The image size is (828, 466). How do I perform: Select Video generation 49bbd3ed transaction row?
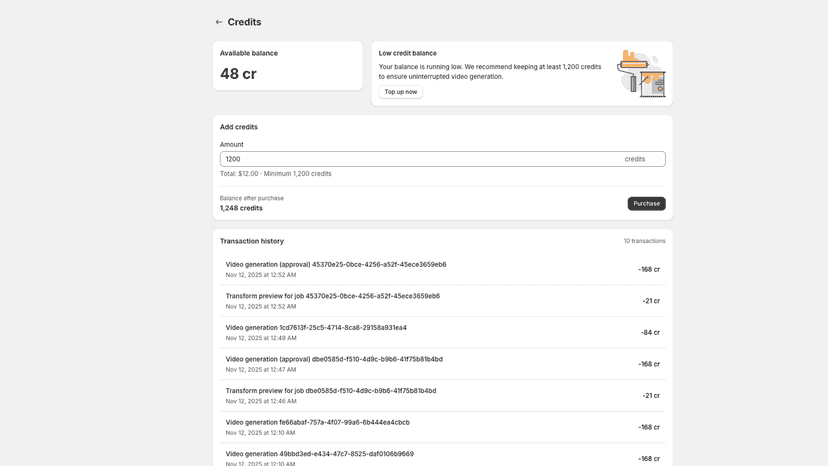pos(443,458)
